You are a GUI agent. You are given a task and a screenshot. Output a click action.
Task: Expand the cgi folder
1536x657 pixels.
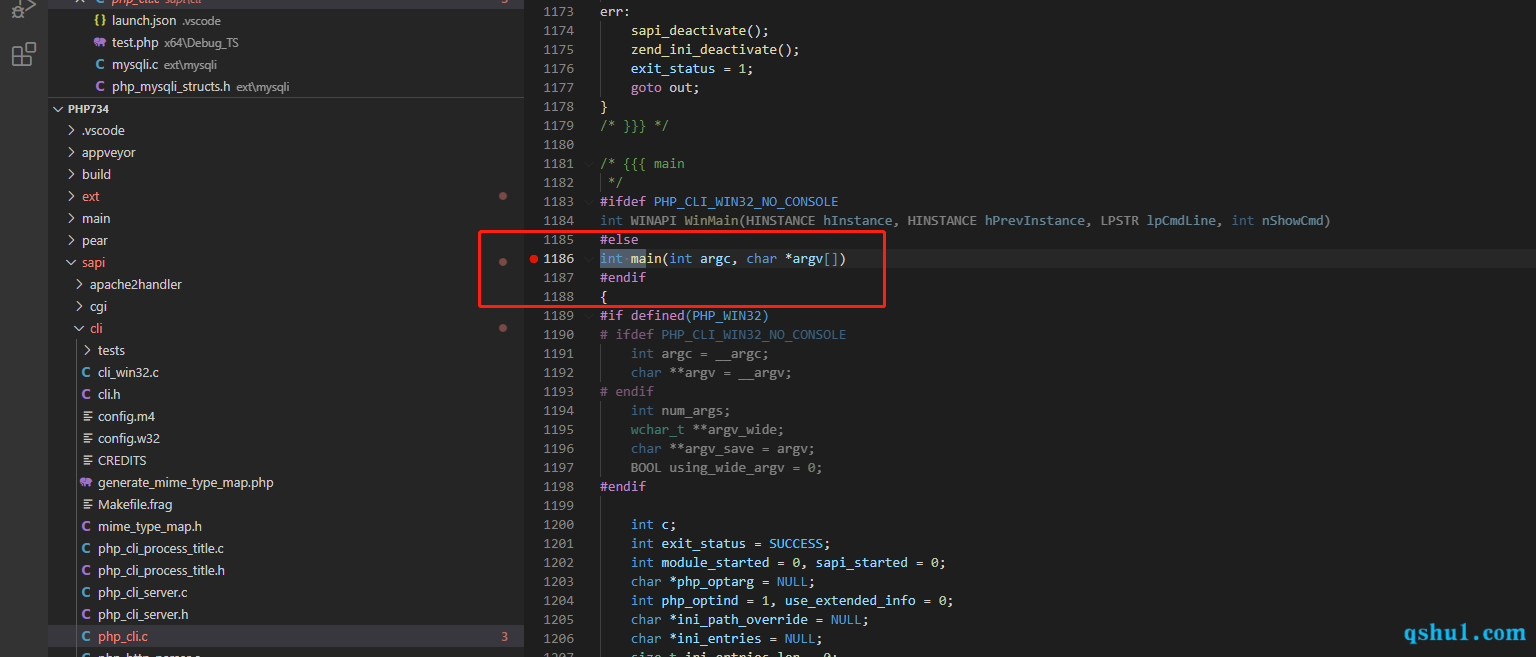coord(79,306)
